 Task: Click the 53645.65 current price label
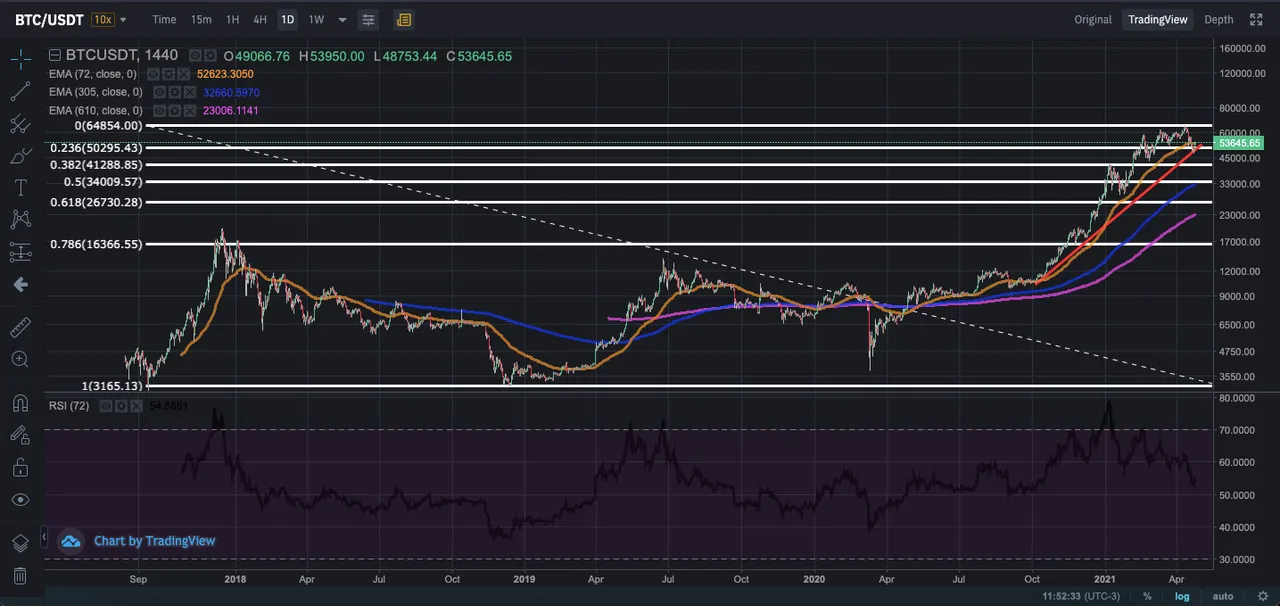point(1238,143)
